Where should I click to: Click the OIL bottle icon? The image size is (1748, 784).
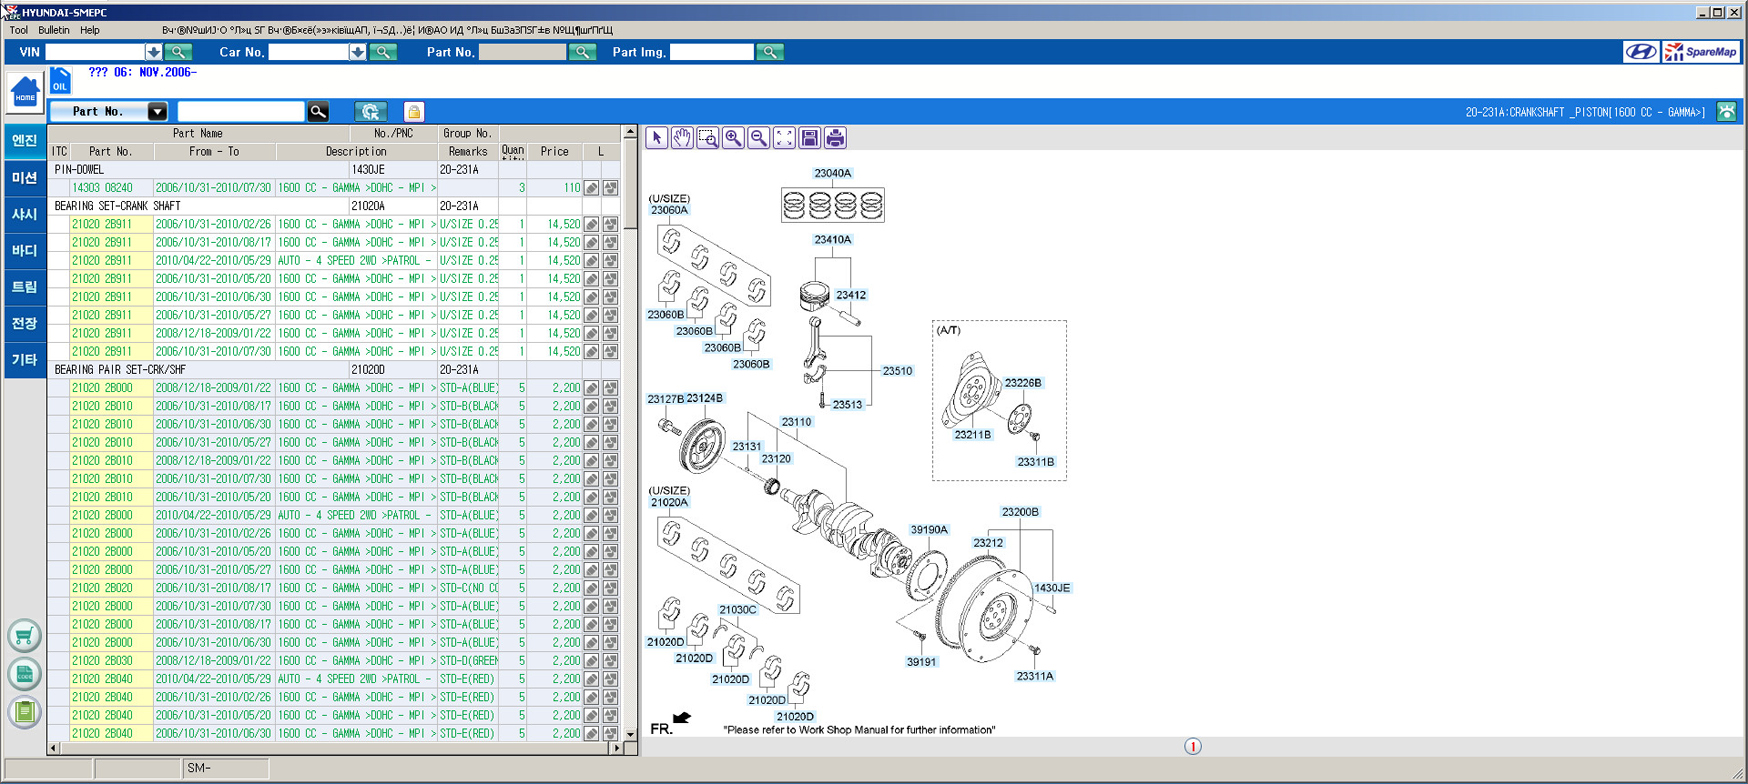click(x=60, y=81)
